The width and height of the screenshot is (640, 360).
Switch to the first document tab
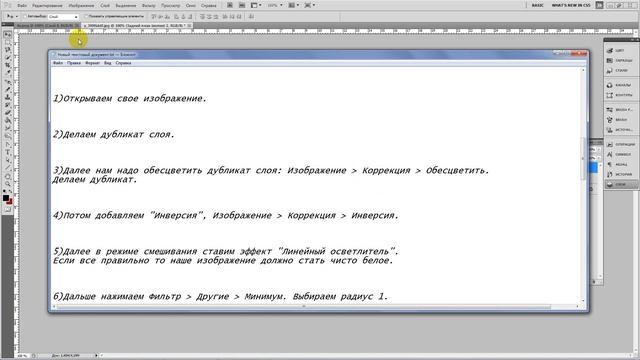tap(48, 25)
